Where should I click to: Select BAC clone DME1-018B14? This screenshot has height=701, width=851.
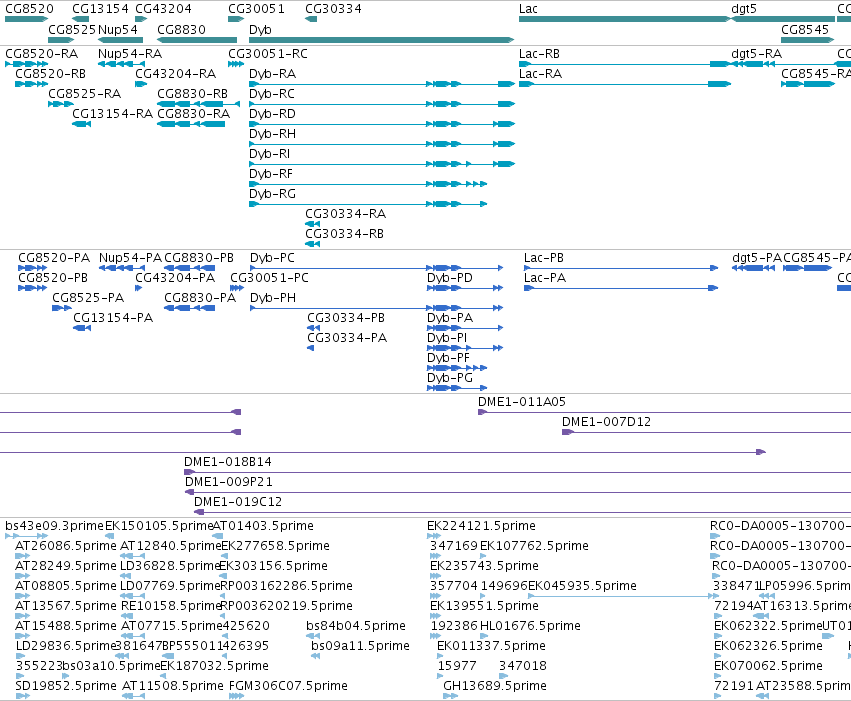click(227, 462)
